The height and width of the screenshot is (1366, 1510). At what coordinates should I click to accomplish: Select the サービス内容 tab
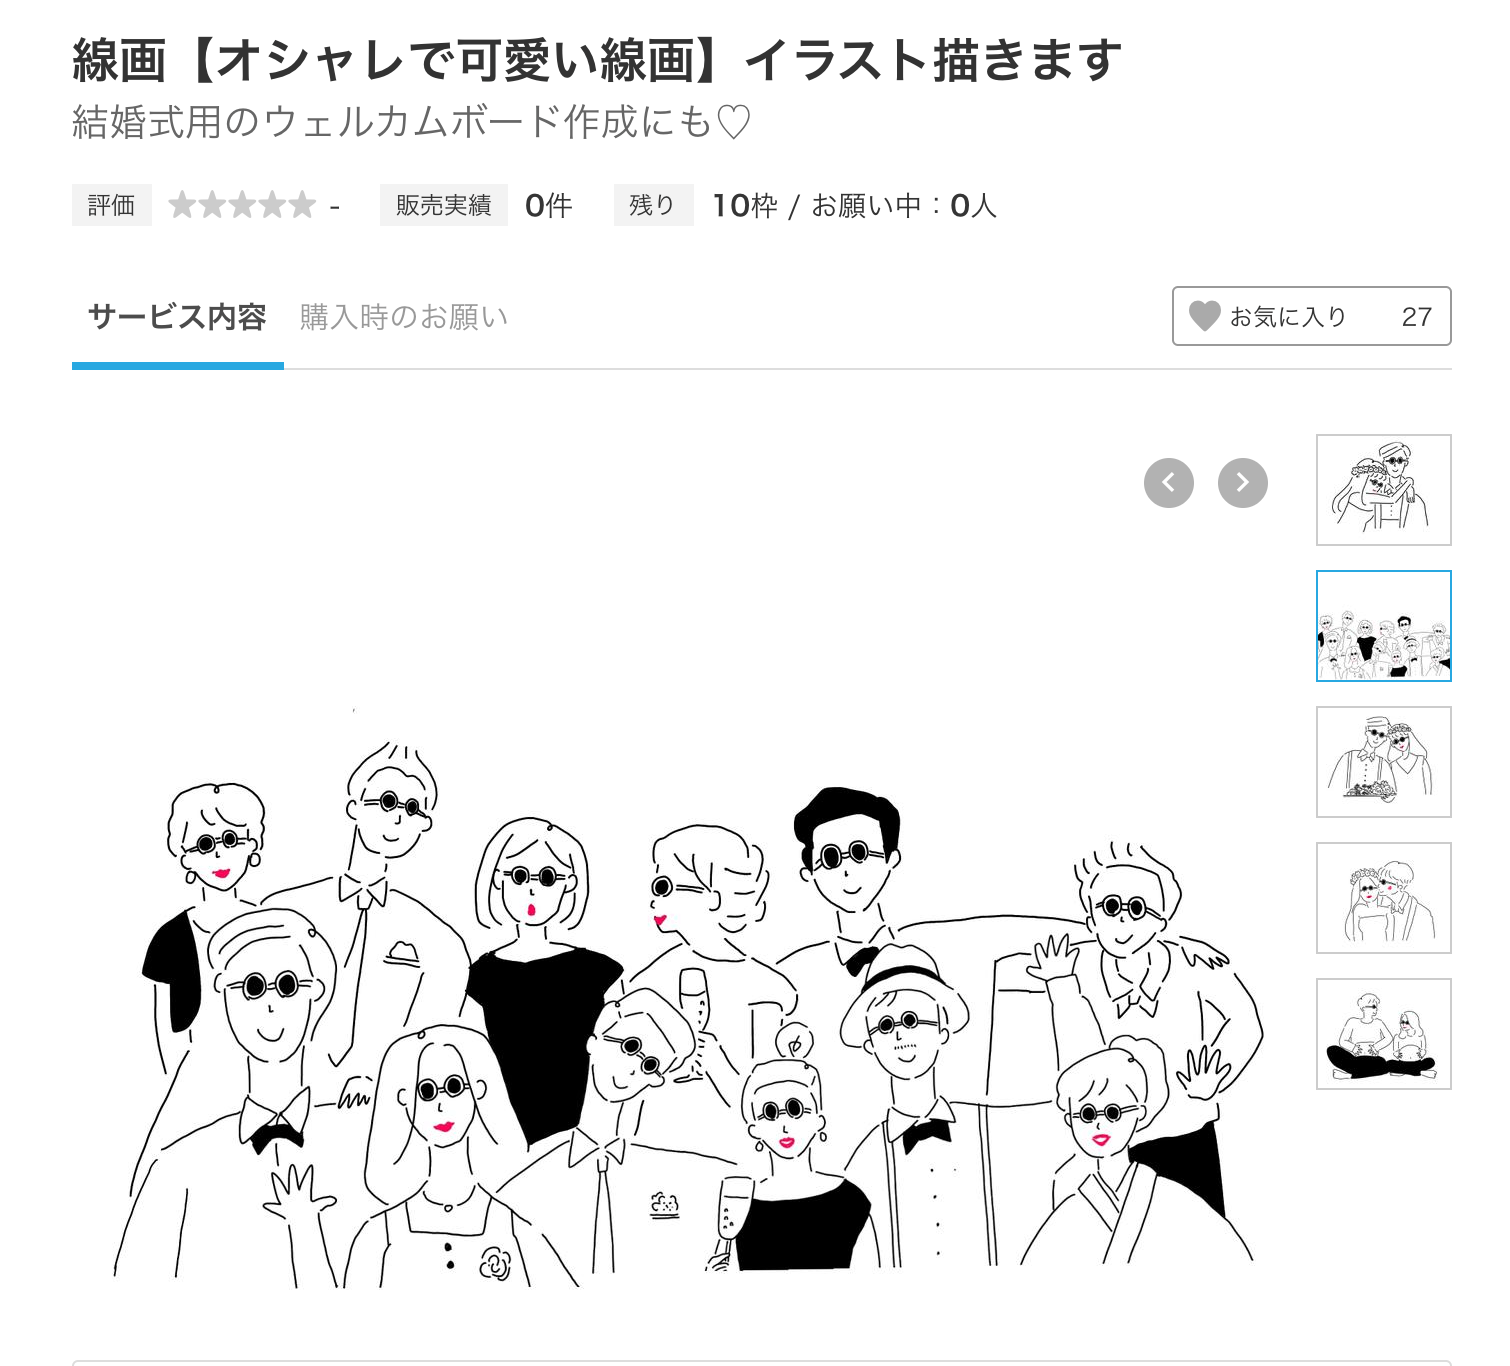[x=177, y=317]
